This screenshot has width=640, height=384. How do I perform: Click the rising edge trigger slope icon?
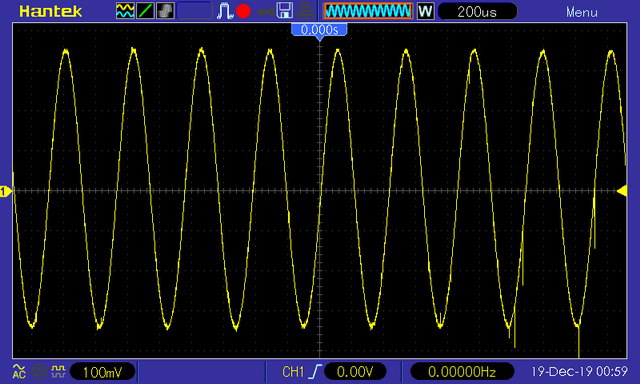tap(315, 372)
